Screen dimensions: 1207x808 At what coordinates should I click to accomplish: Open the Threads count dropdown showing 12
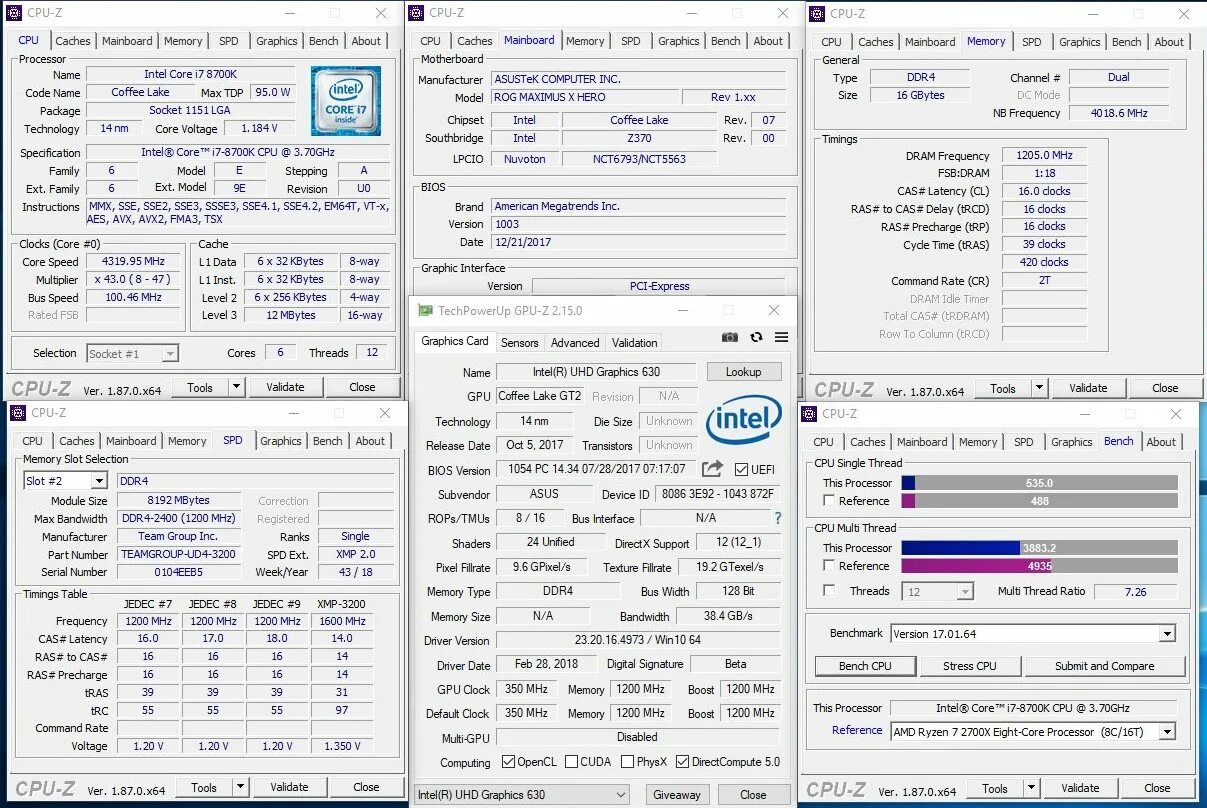click(x=965, y=592)
